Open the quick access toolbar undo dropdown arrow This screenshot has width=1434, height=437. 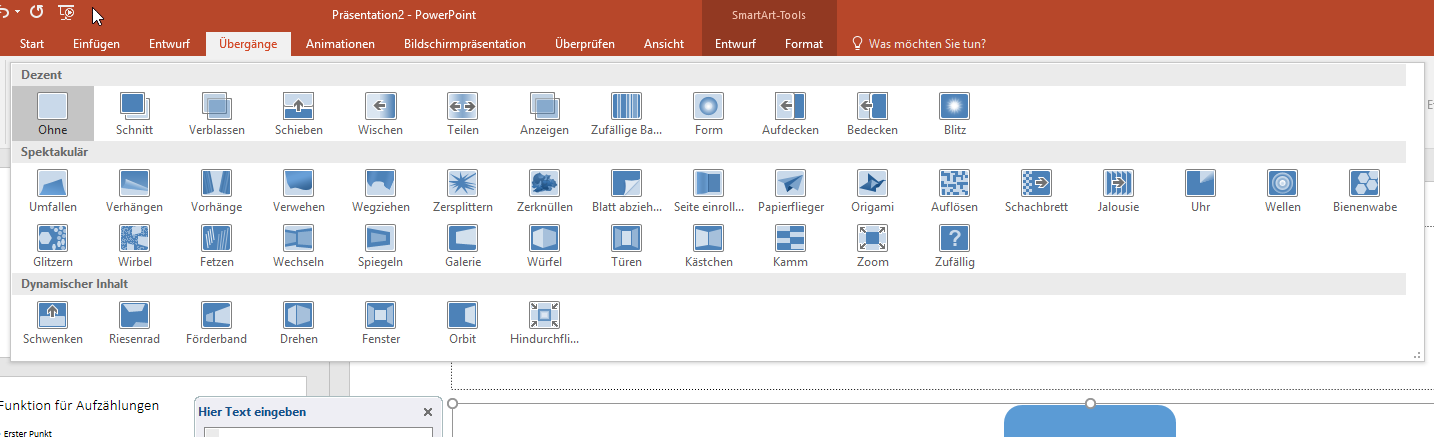17,12
